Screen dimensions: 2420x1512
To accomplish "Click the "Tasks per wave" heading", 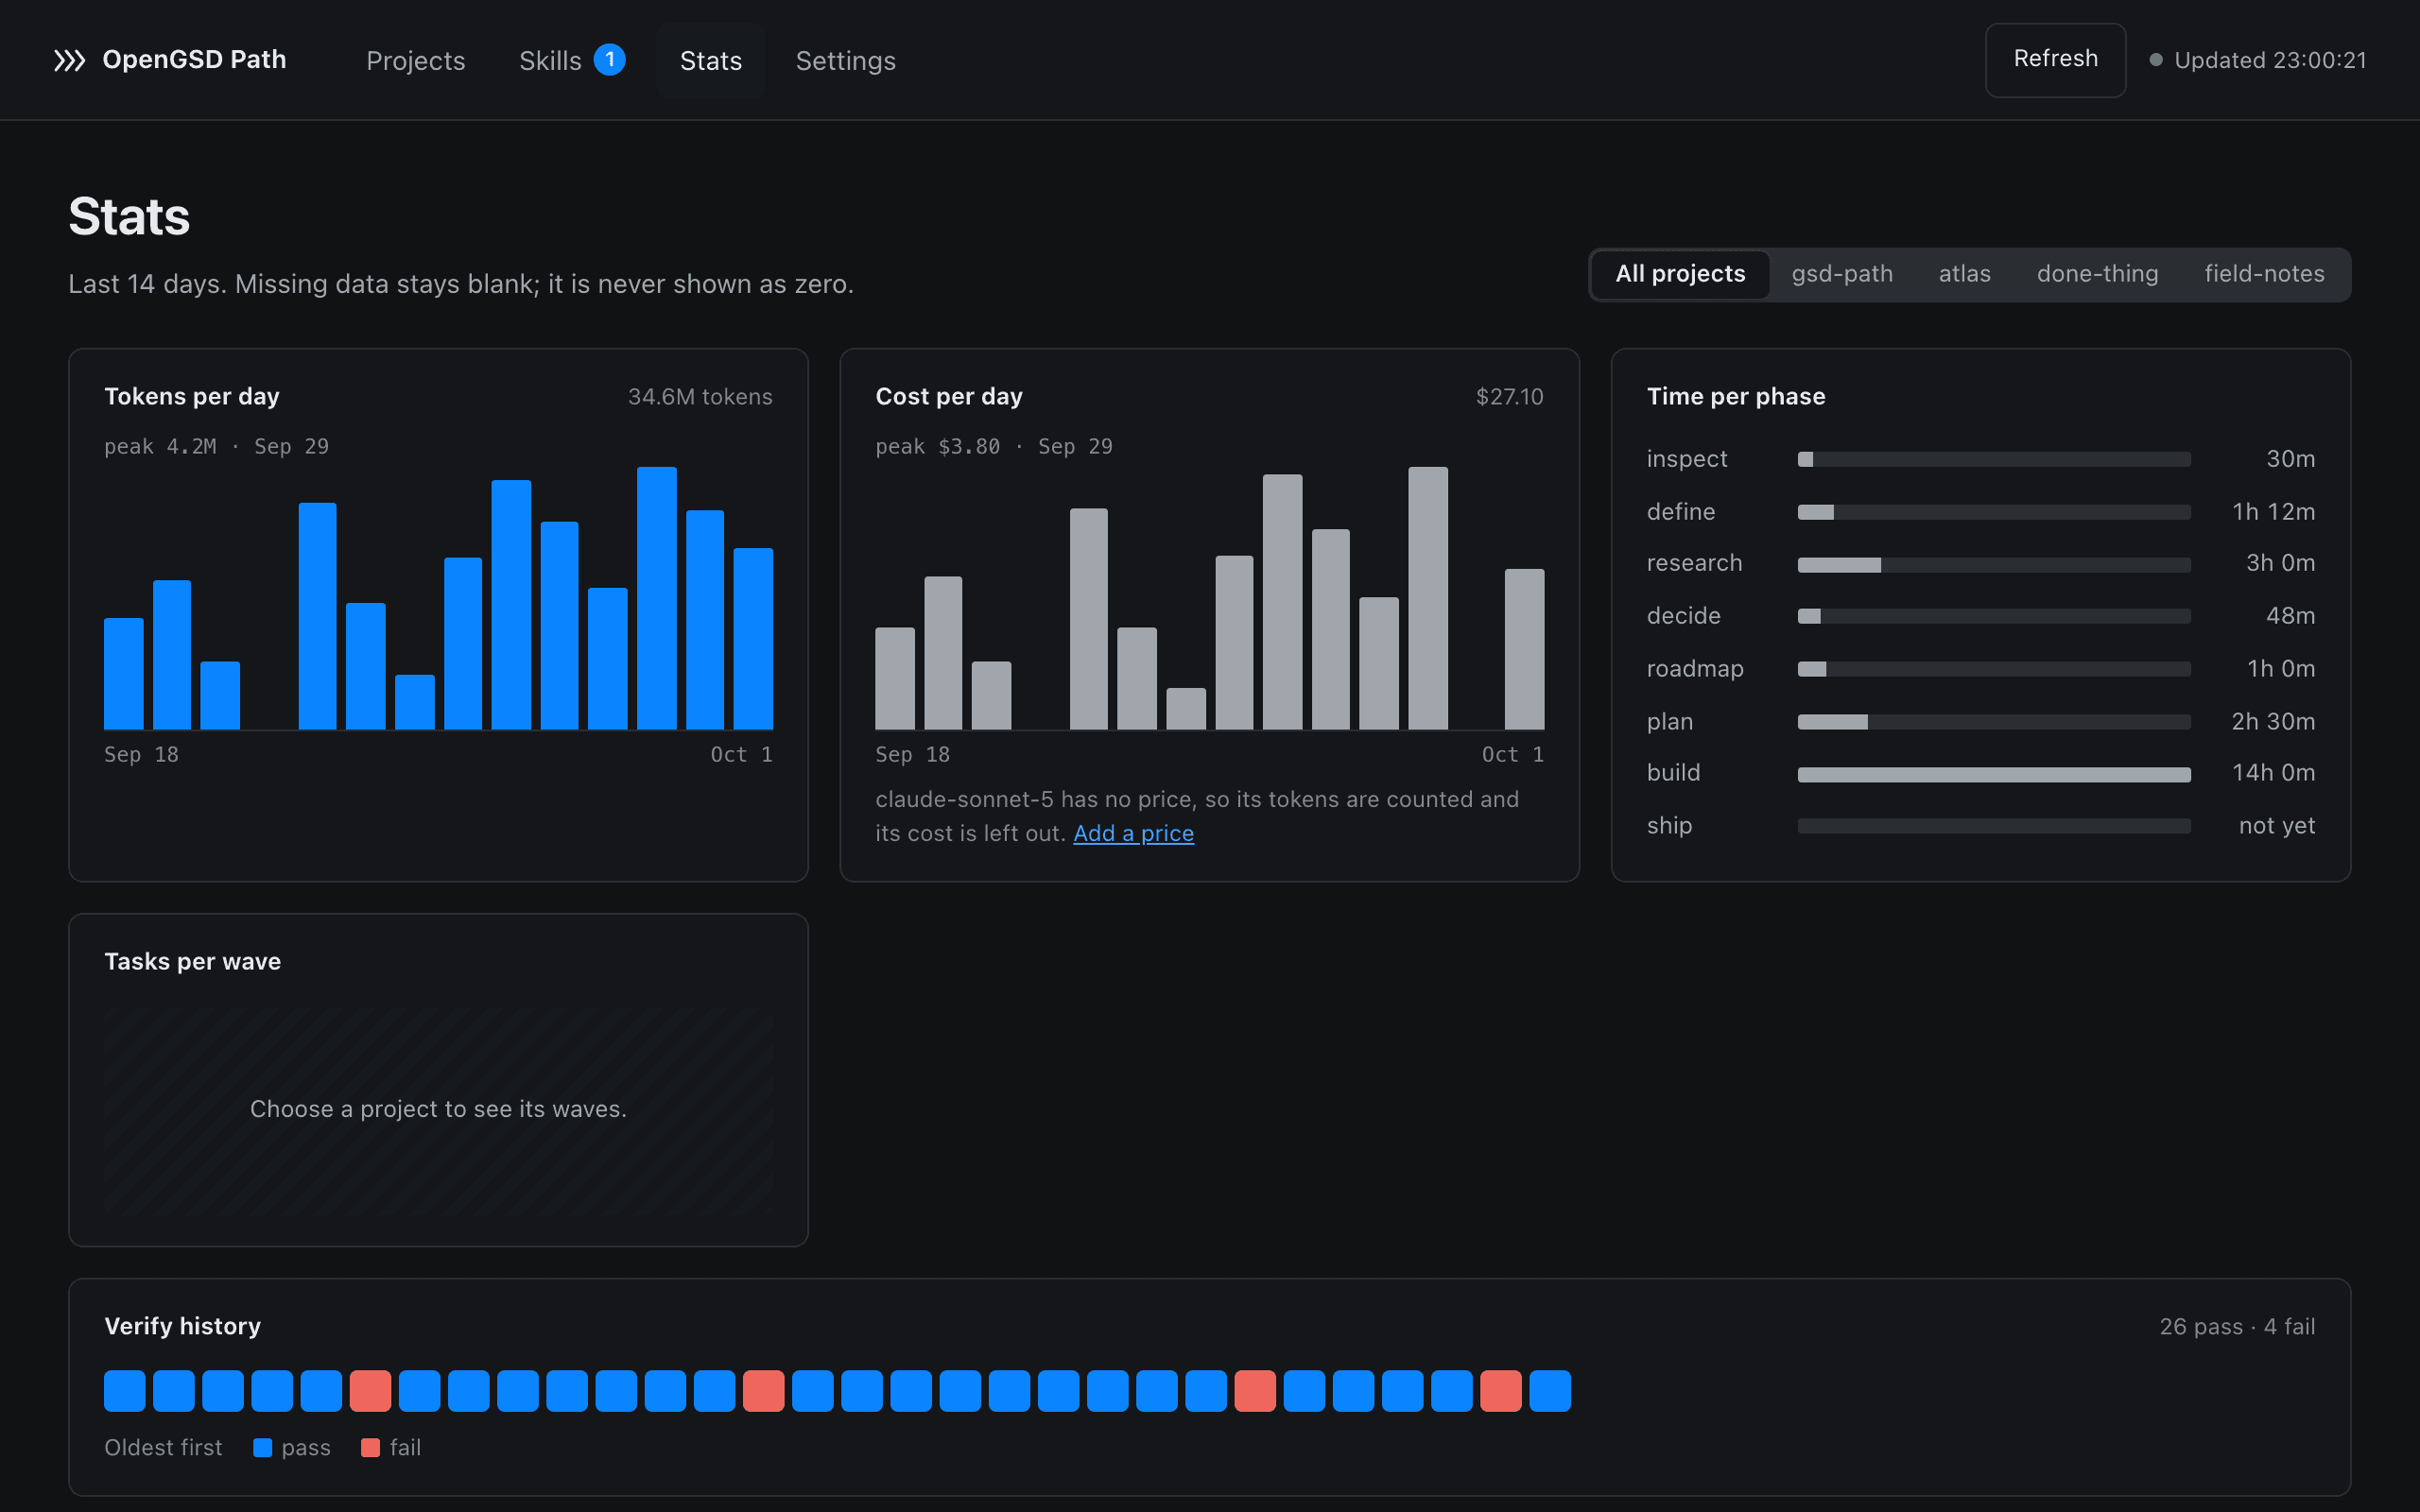I will (192, 962).
